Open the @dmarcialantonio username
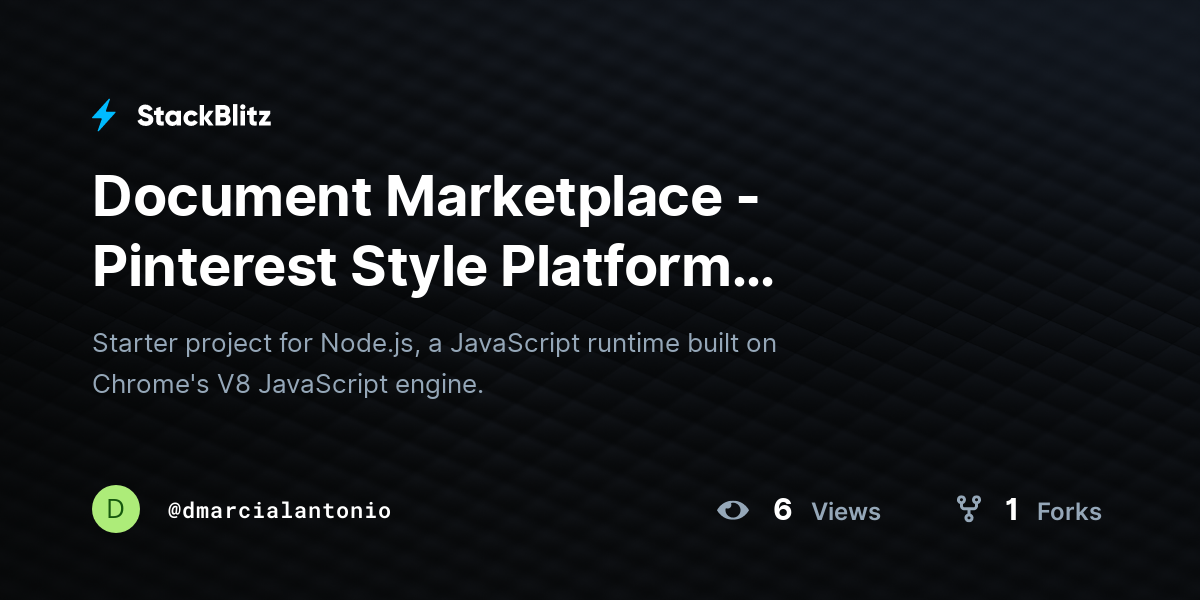This screenshot has height=600, width=1200. [280, 511]
